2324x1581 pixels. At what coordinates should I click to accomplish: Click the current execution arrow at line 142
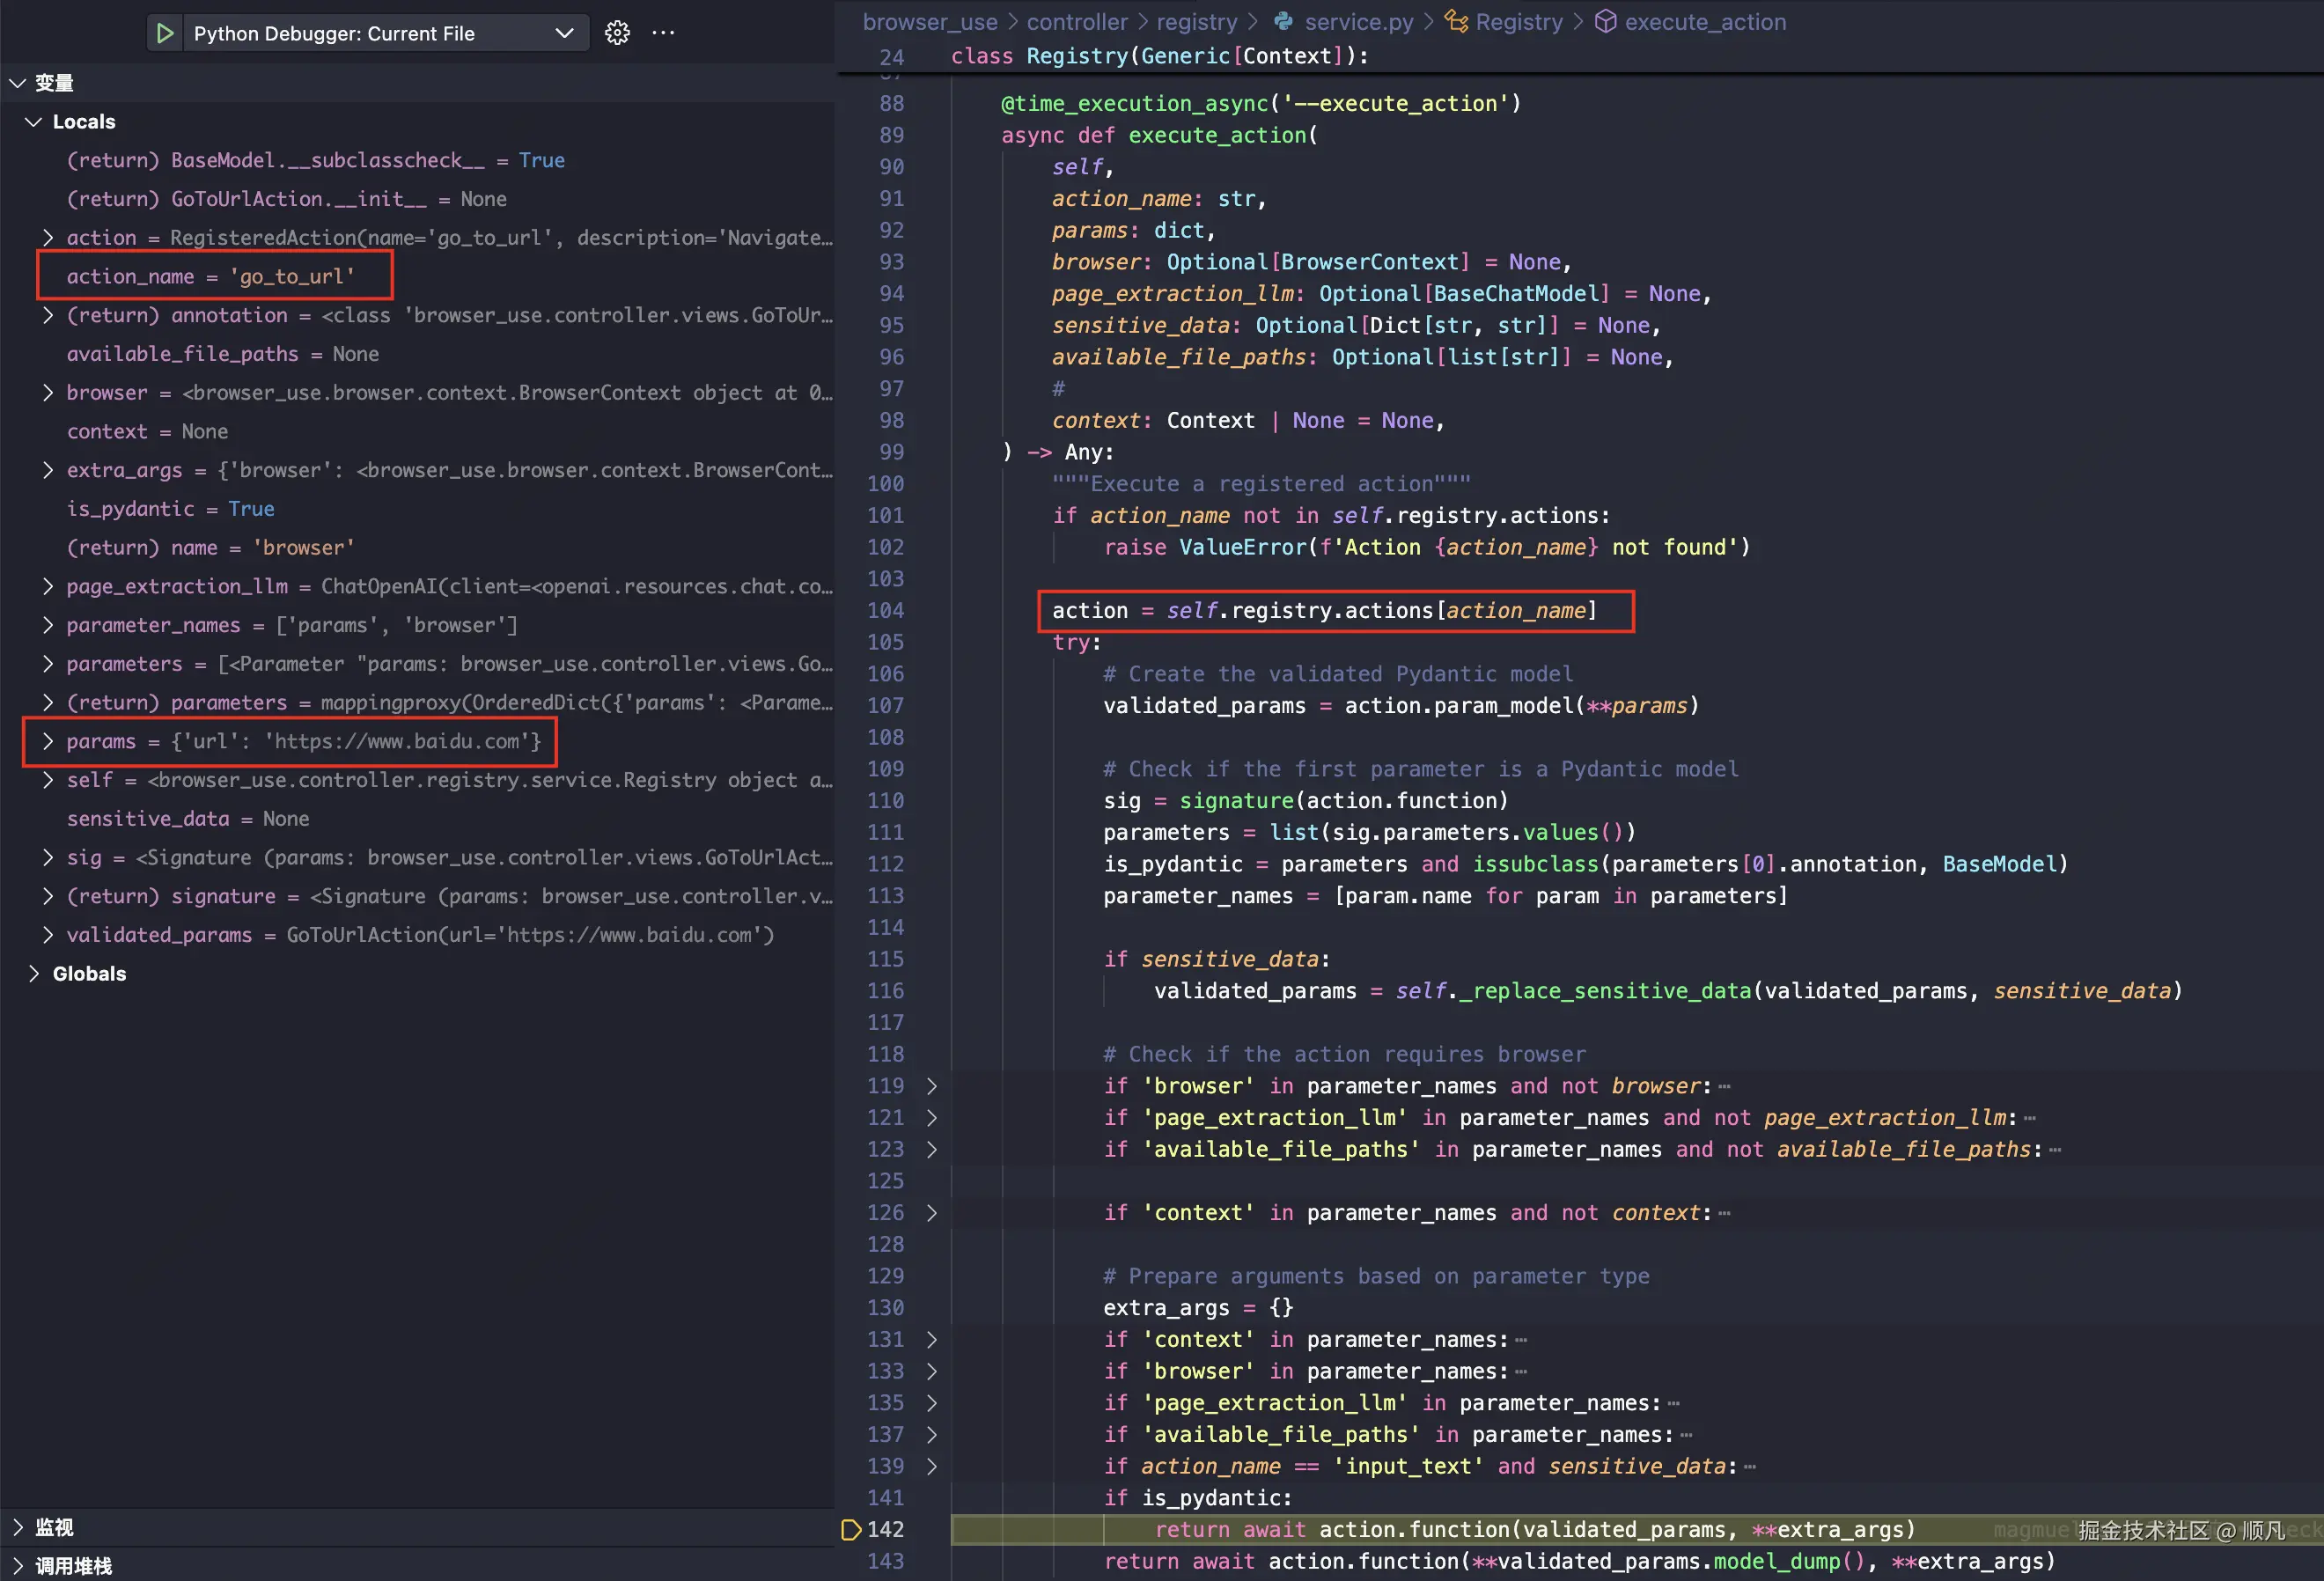(851, 1529)
